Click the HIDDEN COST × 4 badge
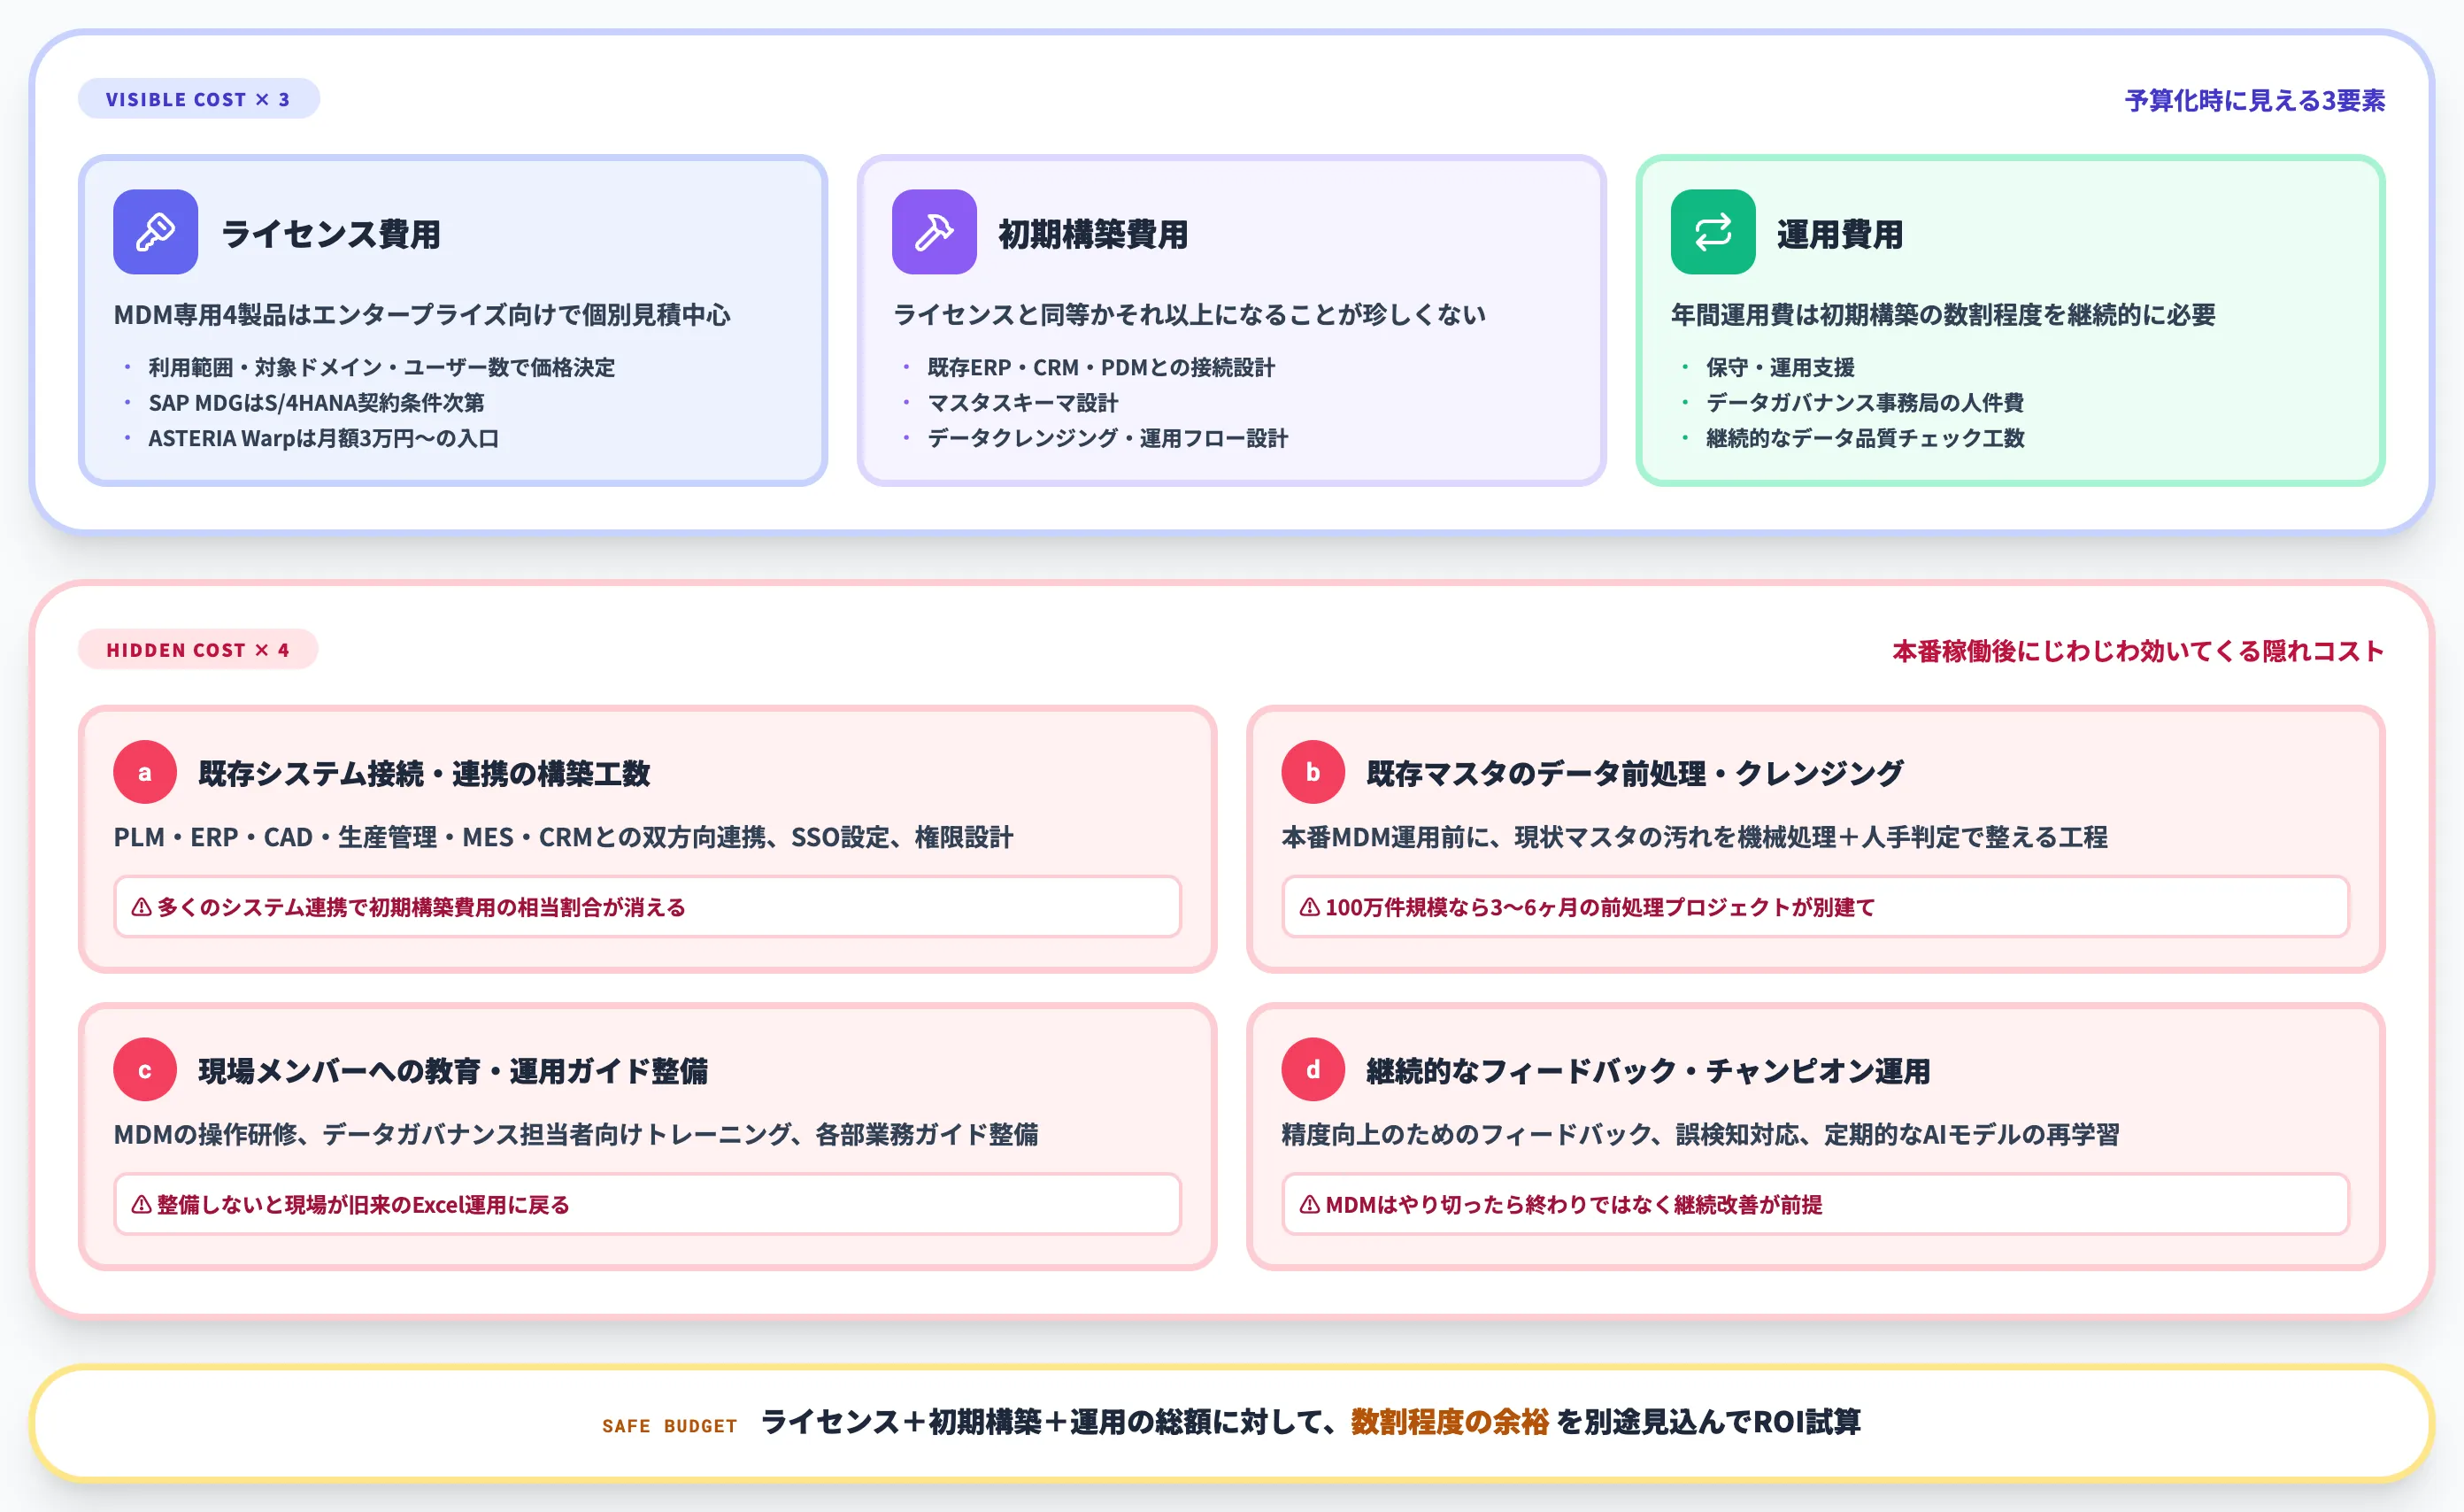Screen dimensions: 2464x1512 click(198, 650)
